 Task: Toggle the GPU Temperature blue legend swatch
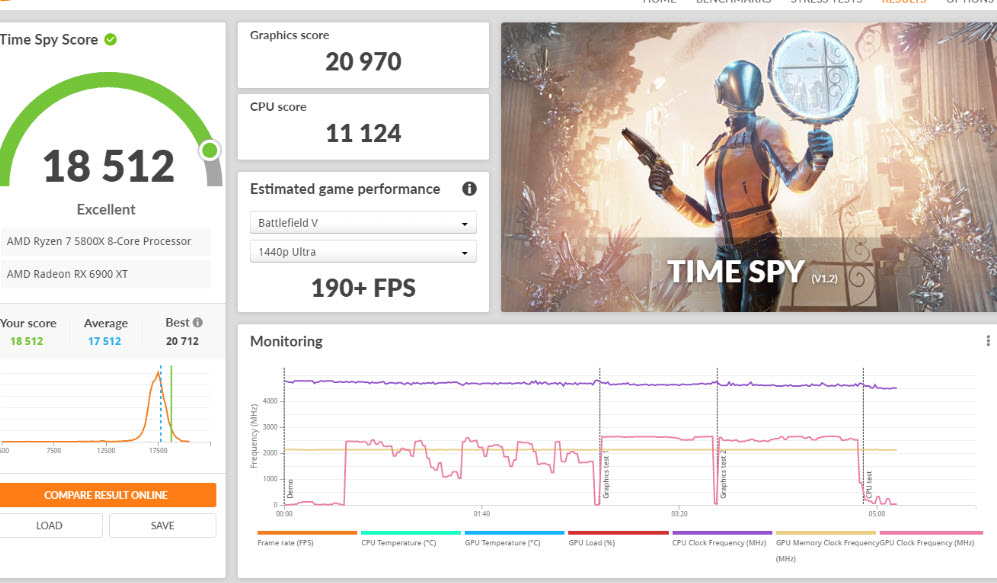[x=514, y=533]
